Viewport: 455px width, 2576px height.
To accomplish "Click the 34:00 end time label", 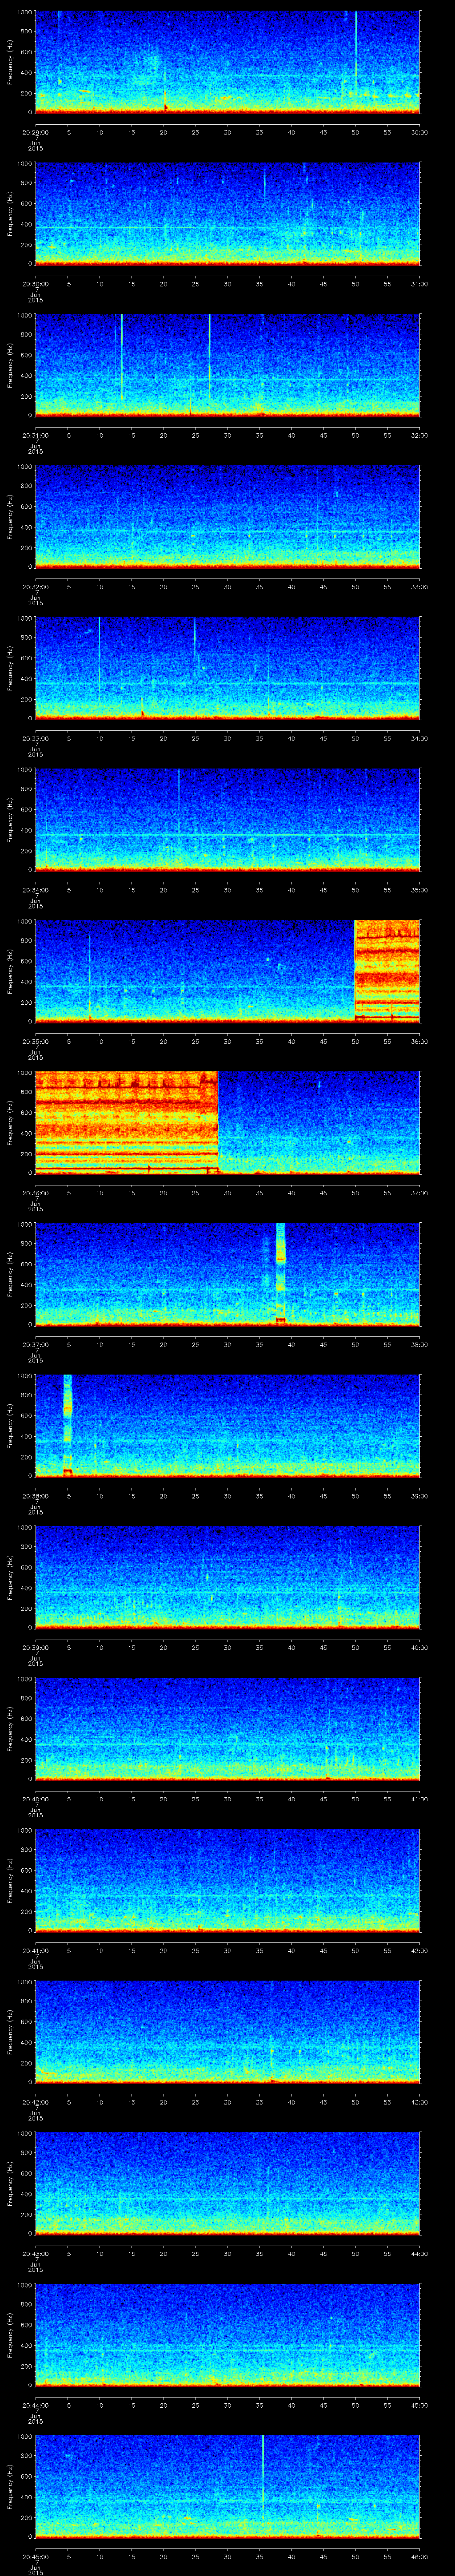I will [x=420, y=738].
